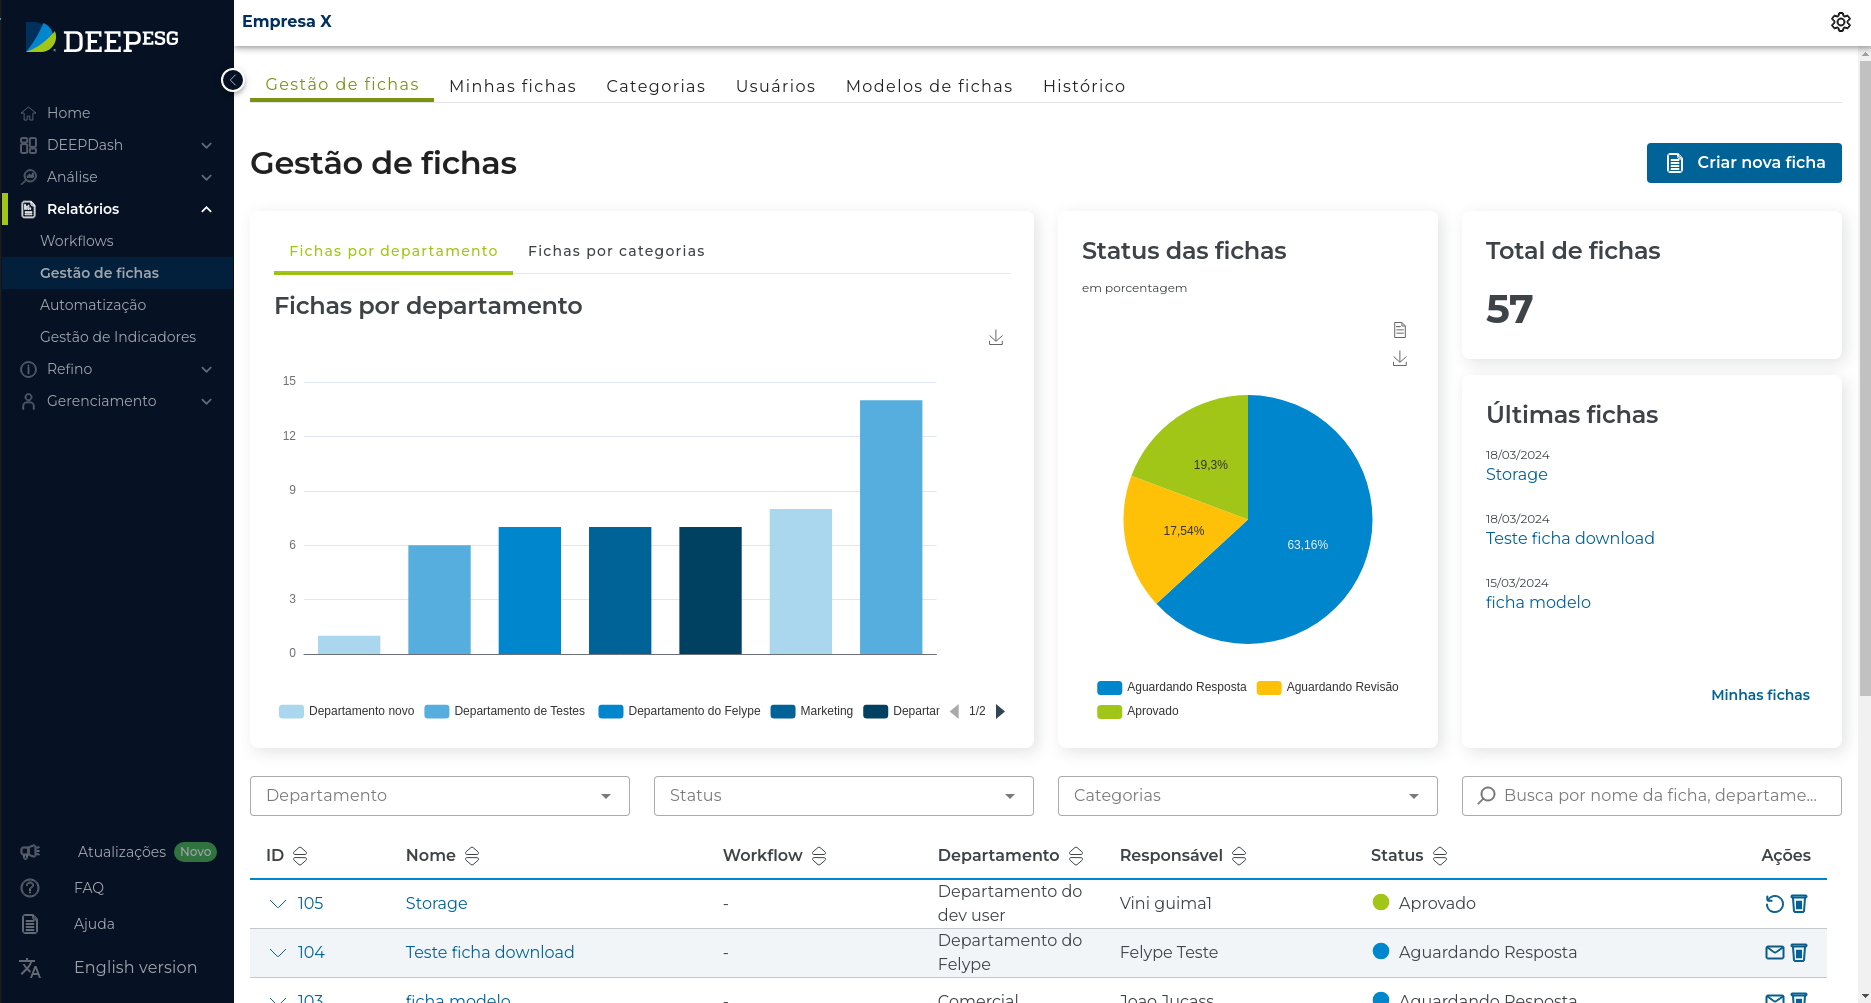The width and height of the screenshot is (1871, 1003).
Task: Send email for Teste ficha download row
Action: pyautogui.click(x=1774, y=953)
